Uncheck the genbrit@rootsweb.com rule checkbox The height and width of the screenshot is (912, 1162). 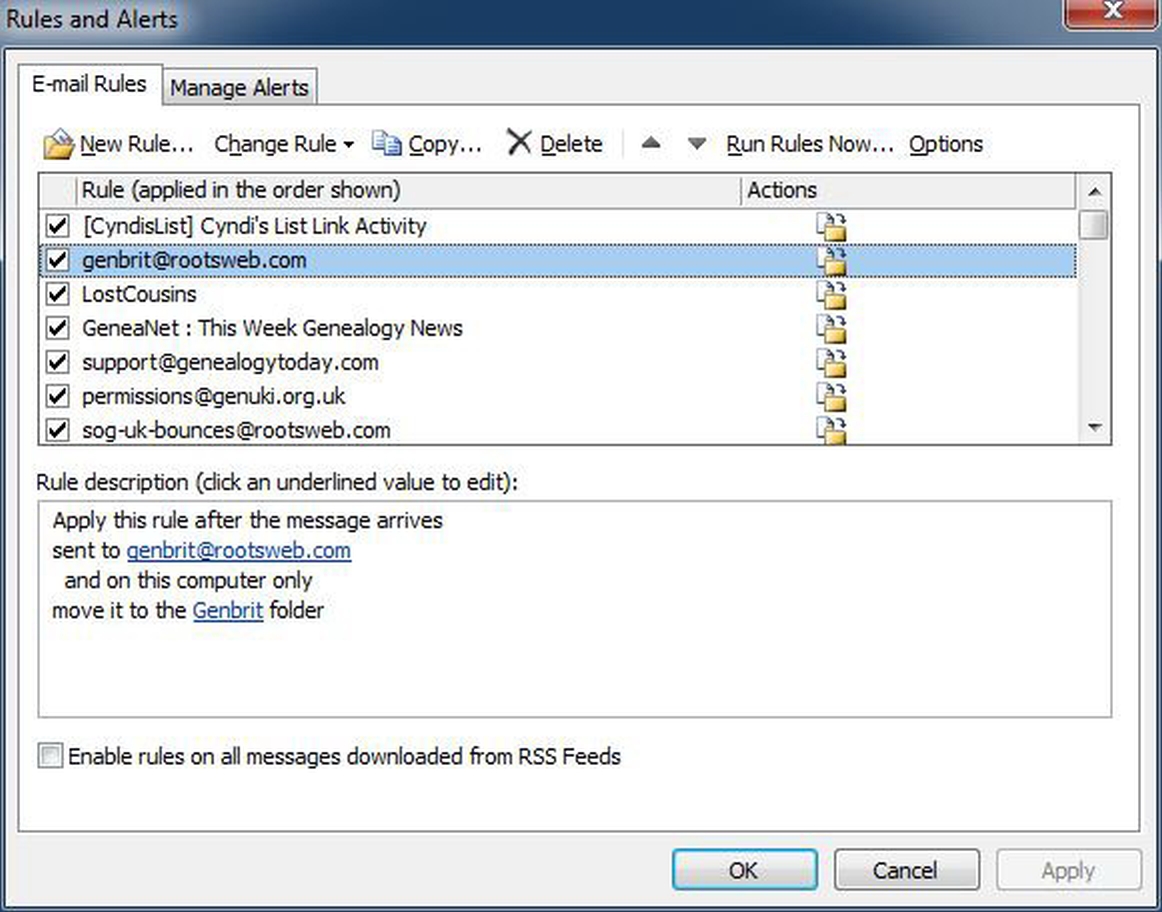click(58, 260)
